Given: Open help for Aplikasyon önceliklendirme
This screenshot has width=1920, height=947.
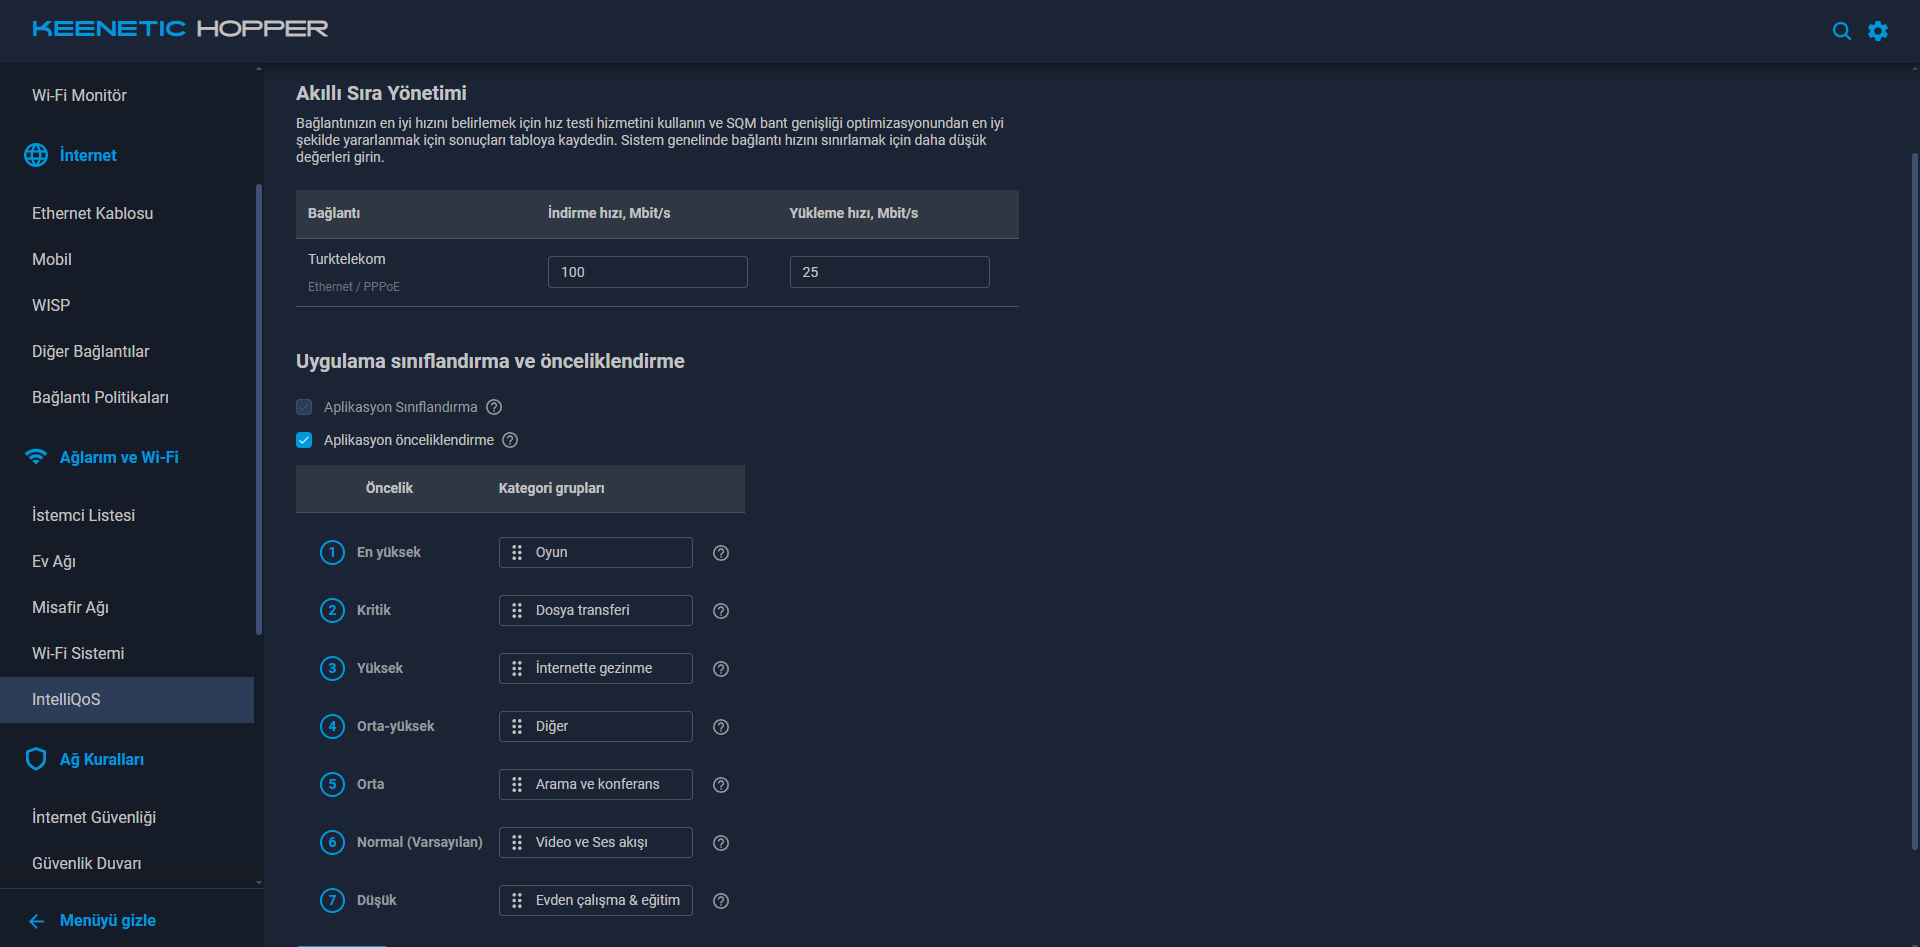Looking at the screenshot, I should coord(510,440).
